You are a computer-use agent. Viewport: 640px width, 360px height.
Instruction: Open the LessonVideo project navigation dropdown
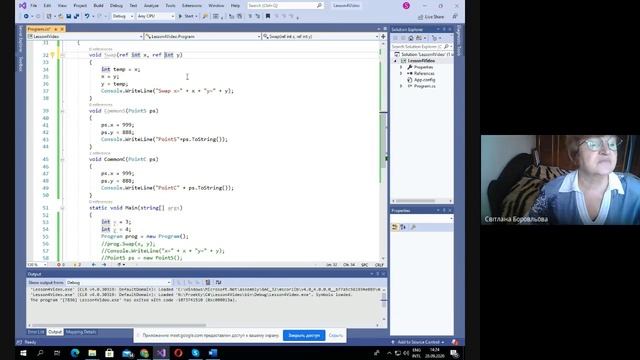(85, 36)
